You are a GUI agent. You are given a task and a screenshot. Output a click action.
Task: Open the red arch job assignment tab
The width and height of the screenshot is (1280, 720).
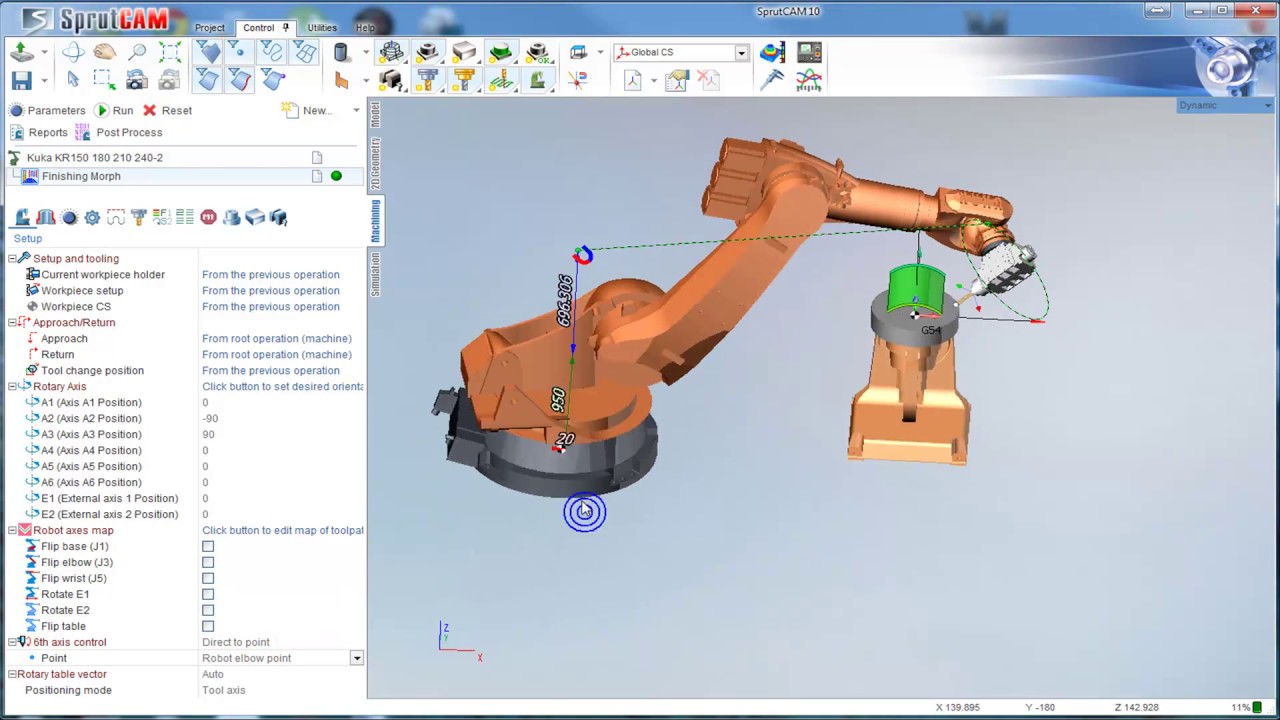46,217
